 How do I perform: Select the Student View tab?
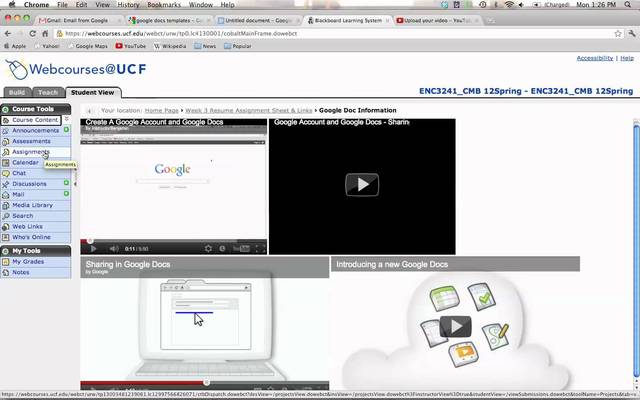click(93, 93)
